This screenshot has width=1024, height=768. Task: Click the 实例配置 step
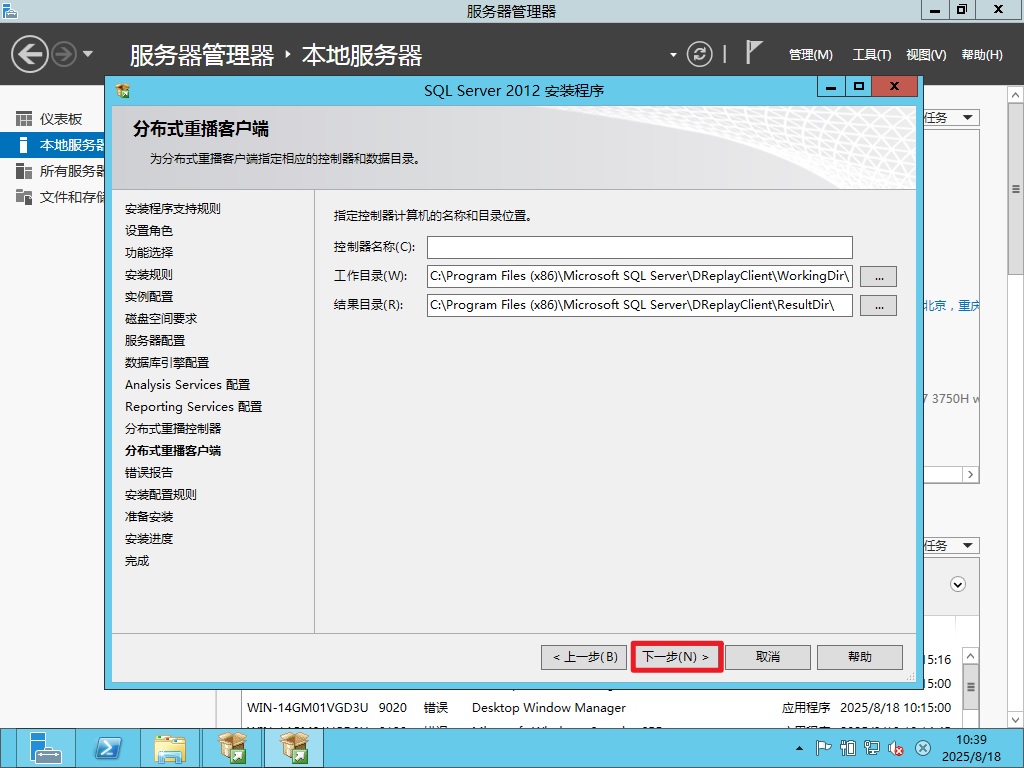point(149,296)
